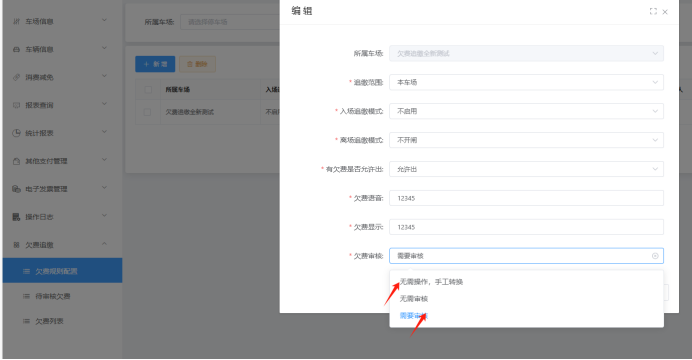Viewport: 692px width, 360px height.
Task: Open the 入场追缴模式 dropdown
Action: point(526,111)
